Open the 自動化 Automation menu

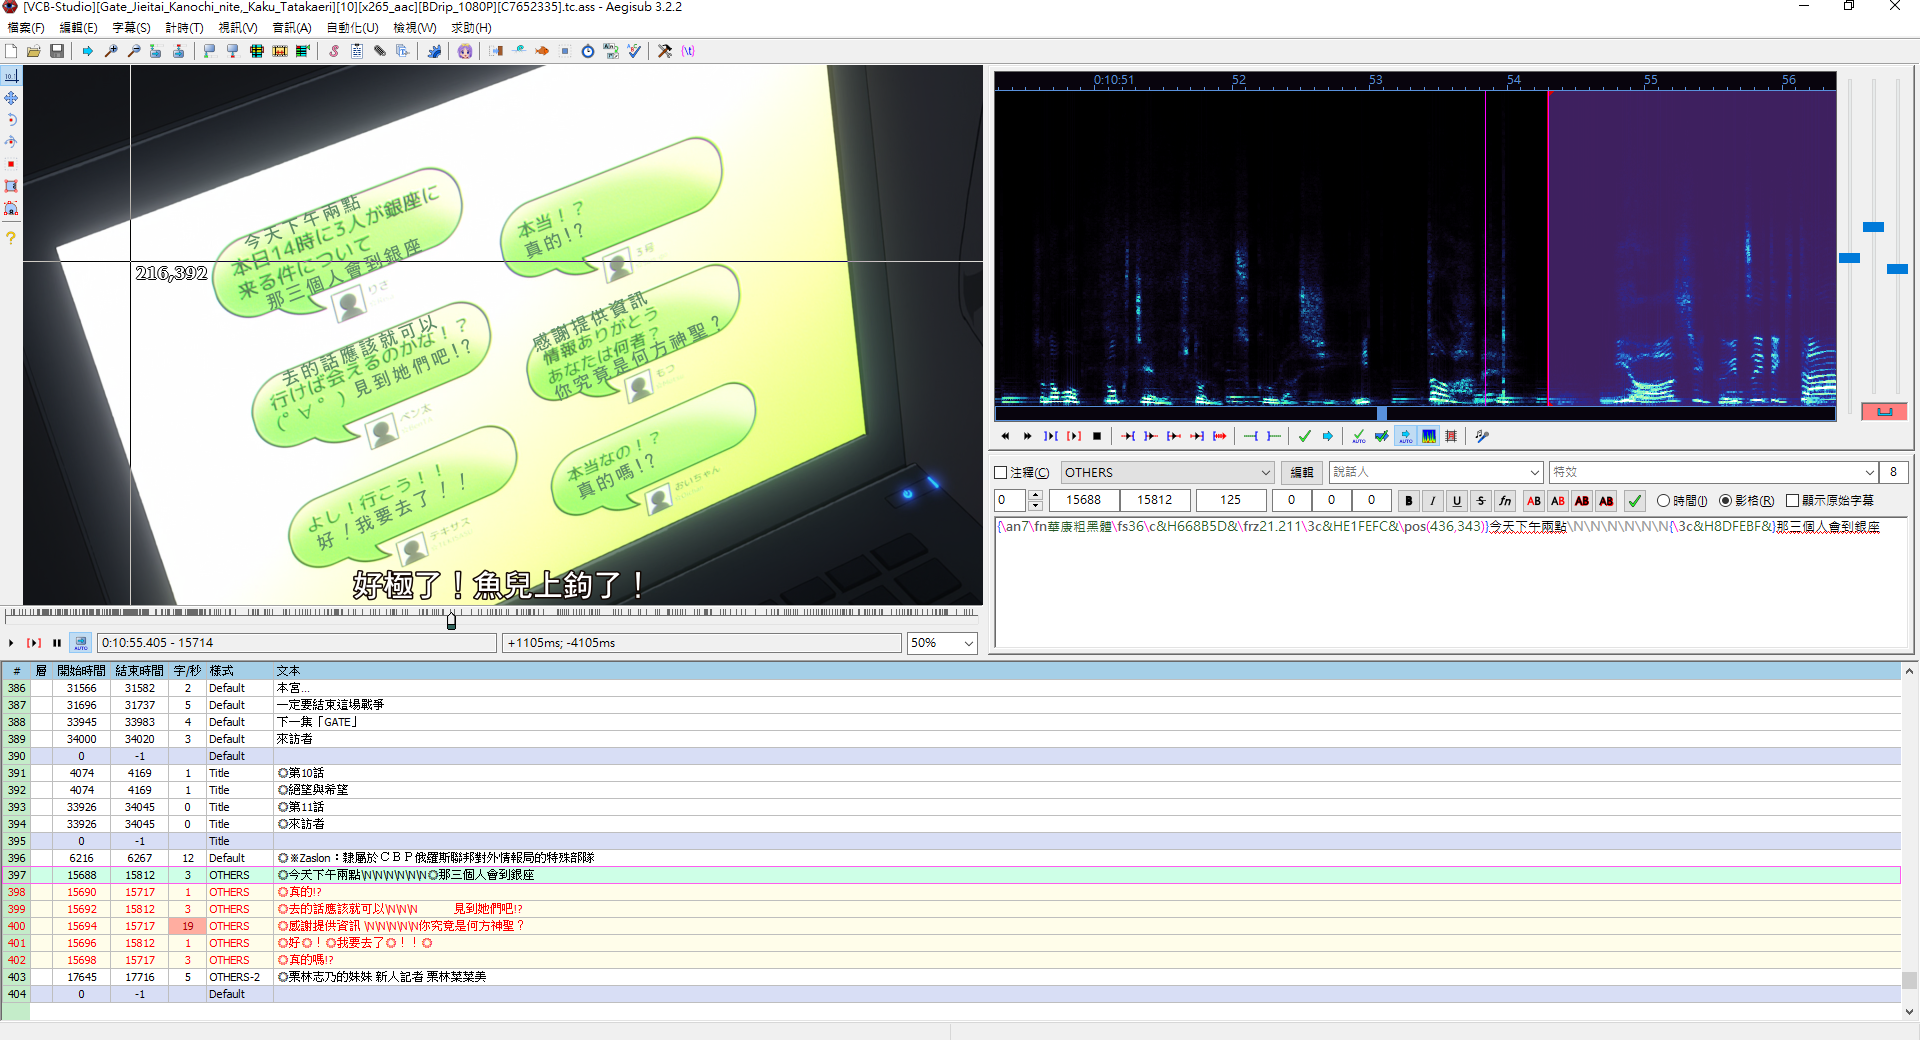click(352, 28)
